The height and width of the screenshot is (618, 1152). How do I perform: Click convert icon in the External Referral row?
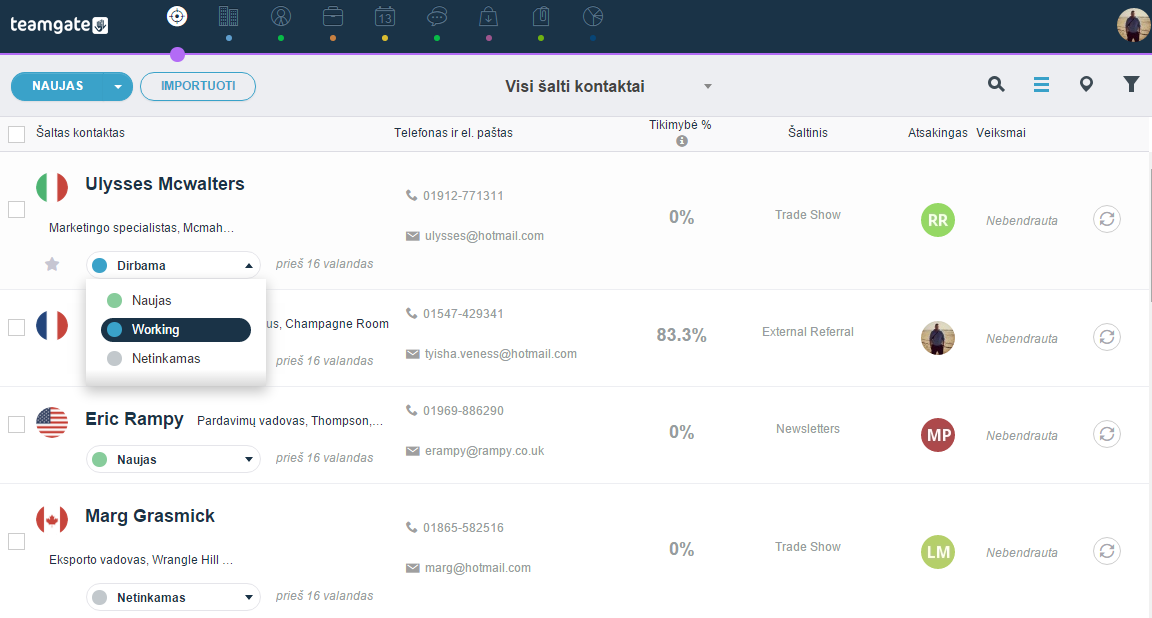point(1107,337)
